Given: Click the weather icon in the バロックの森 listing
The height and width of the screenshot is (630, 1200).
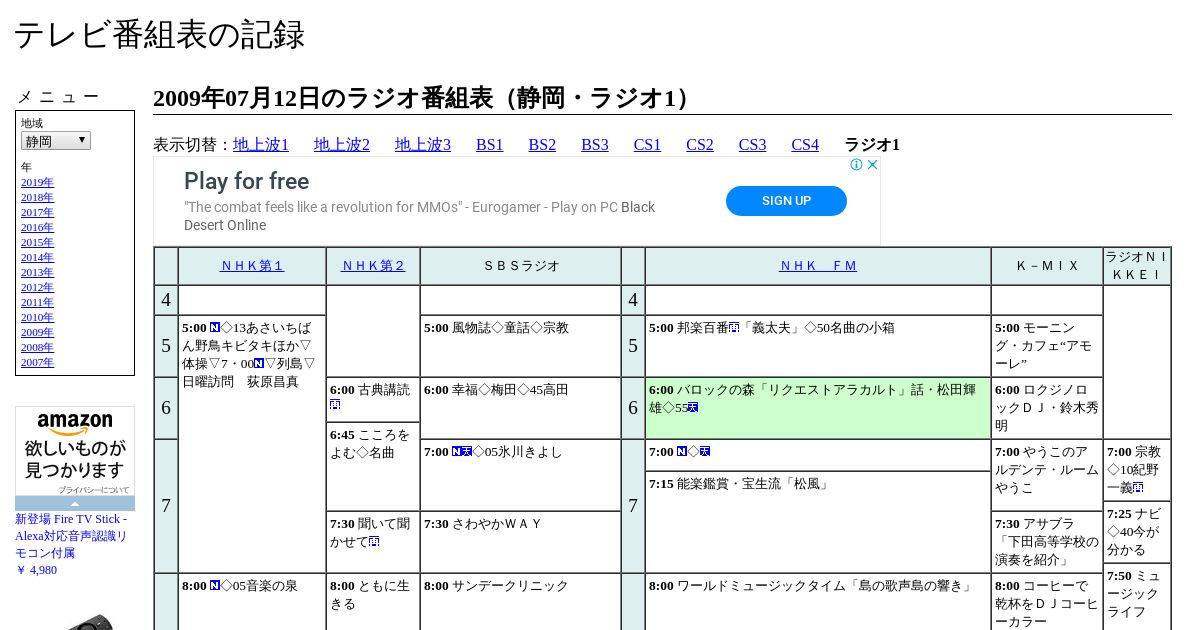Looking at the screenshot, I should tap(692, 408).
